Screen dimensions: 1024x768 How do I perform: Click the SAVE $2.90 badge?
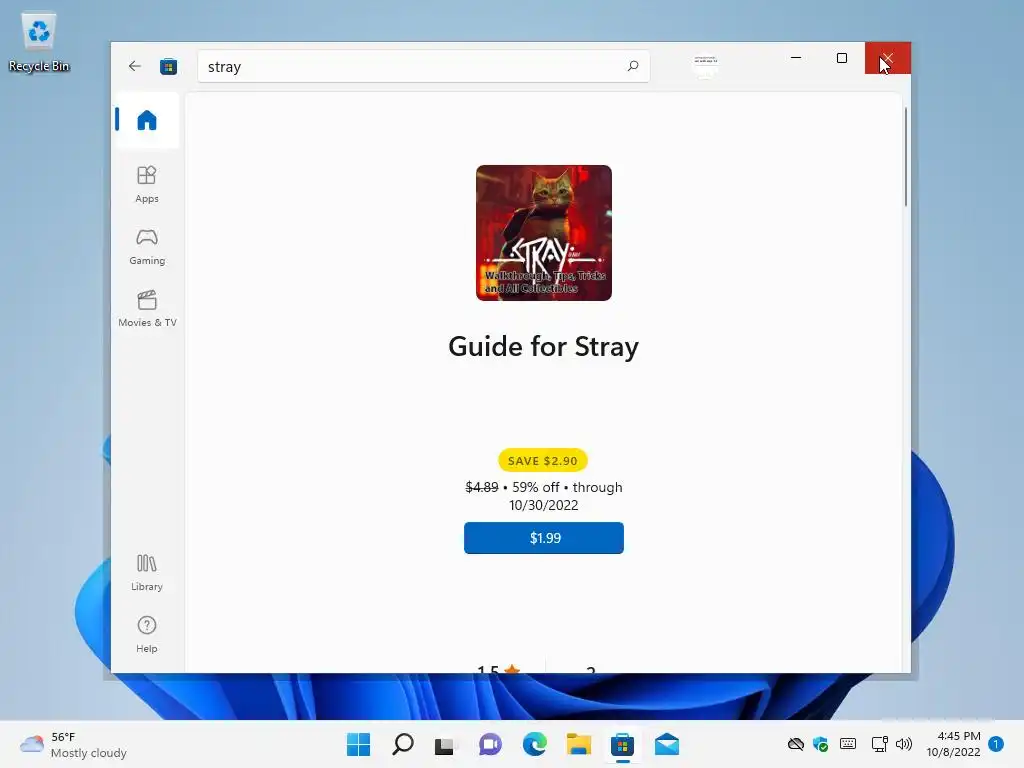pos(543,460)
